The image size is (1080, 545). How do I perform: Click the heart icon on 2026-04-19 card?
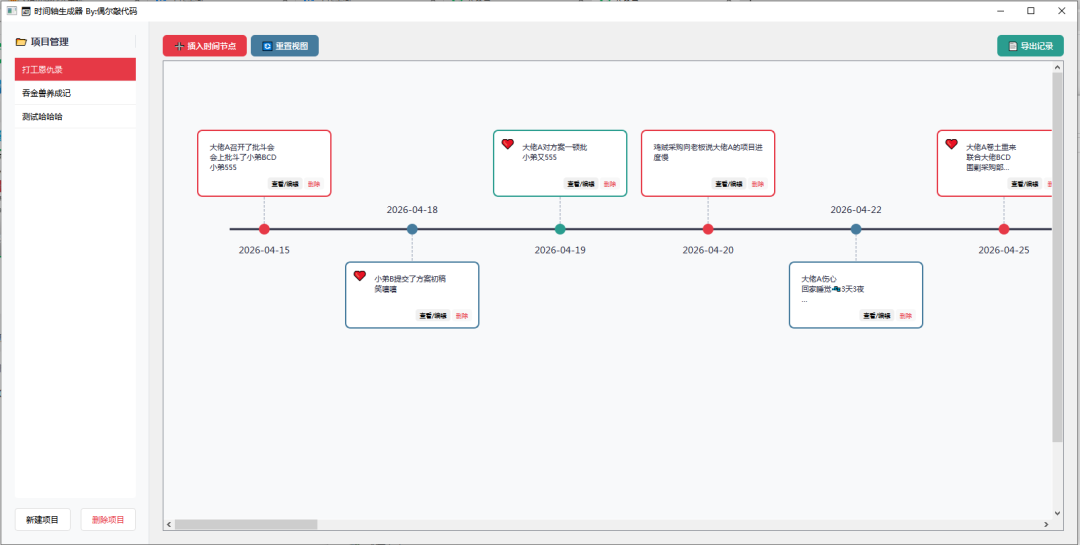(x=508, y=144)
